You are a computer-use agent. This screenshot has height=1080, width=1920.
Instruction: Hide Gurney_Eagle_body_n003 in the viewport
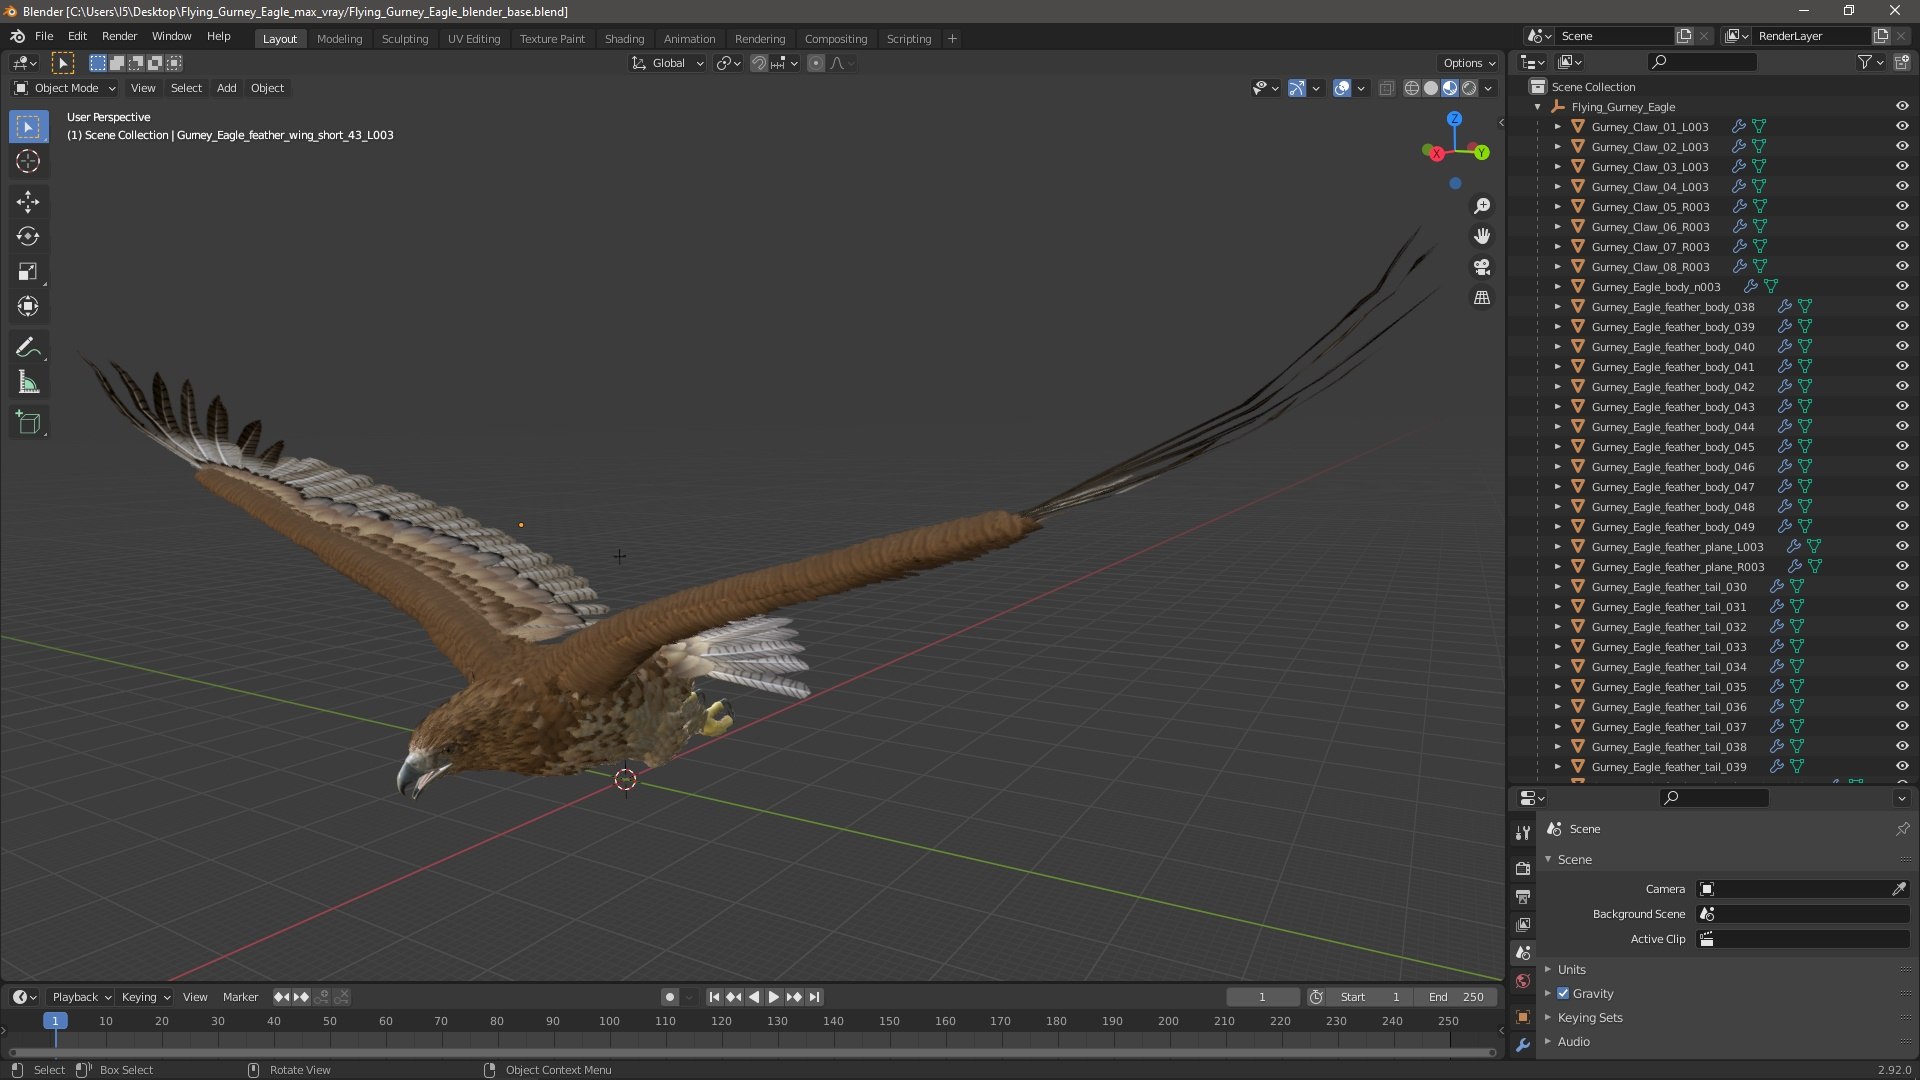[x=1902, y=287]
